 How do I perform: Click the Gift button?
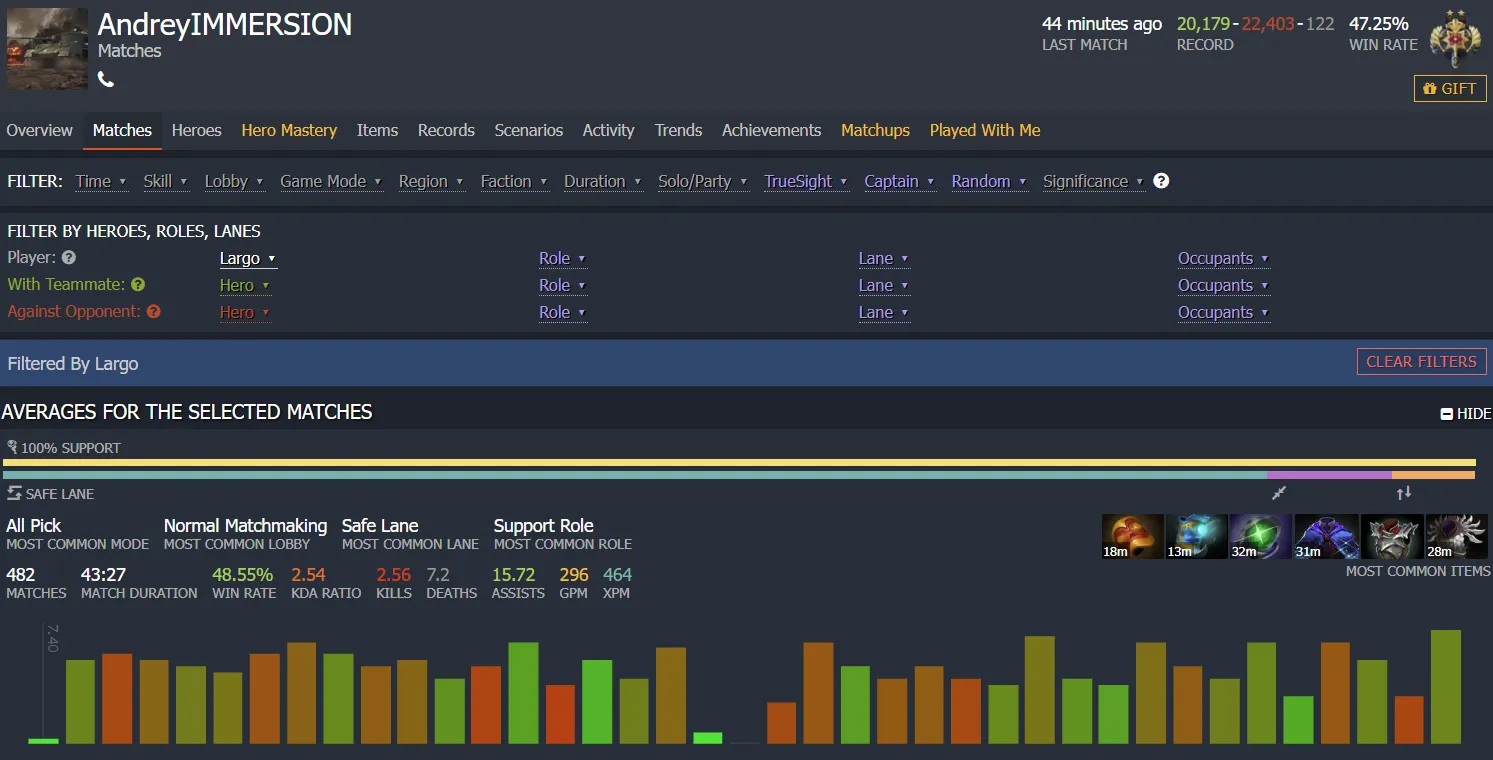pyautogui.click(x=1449, y=89)
